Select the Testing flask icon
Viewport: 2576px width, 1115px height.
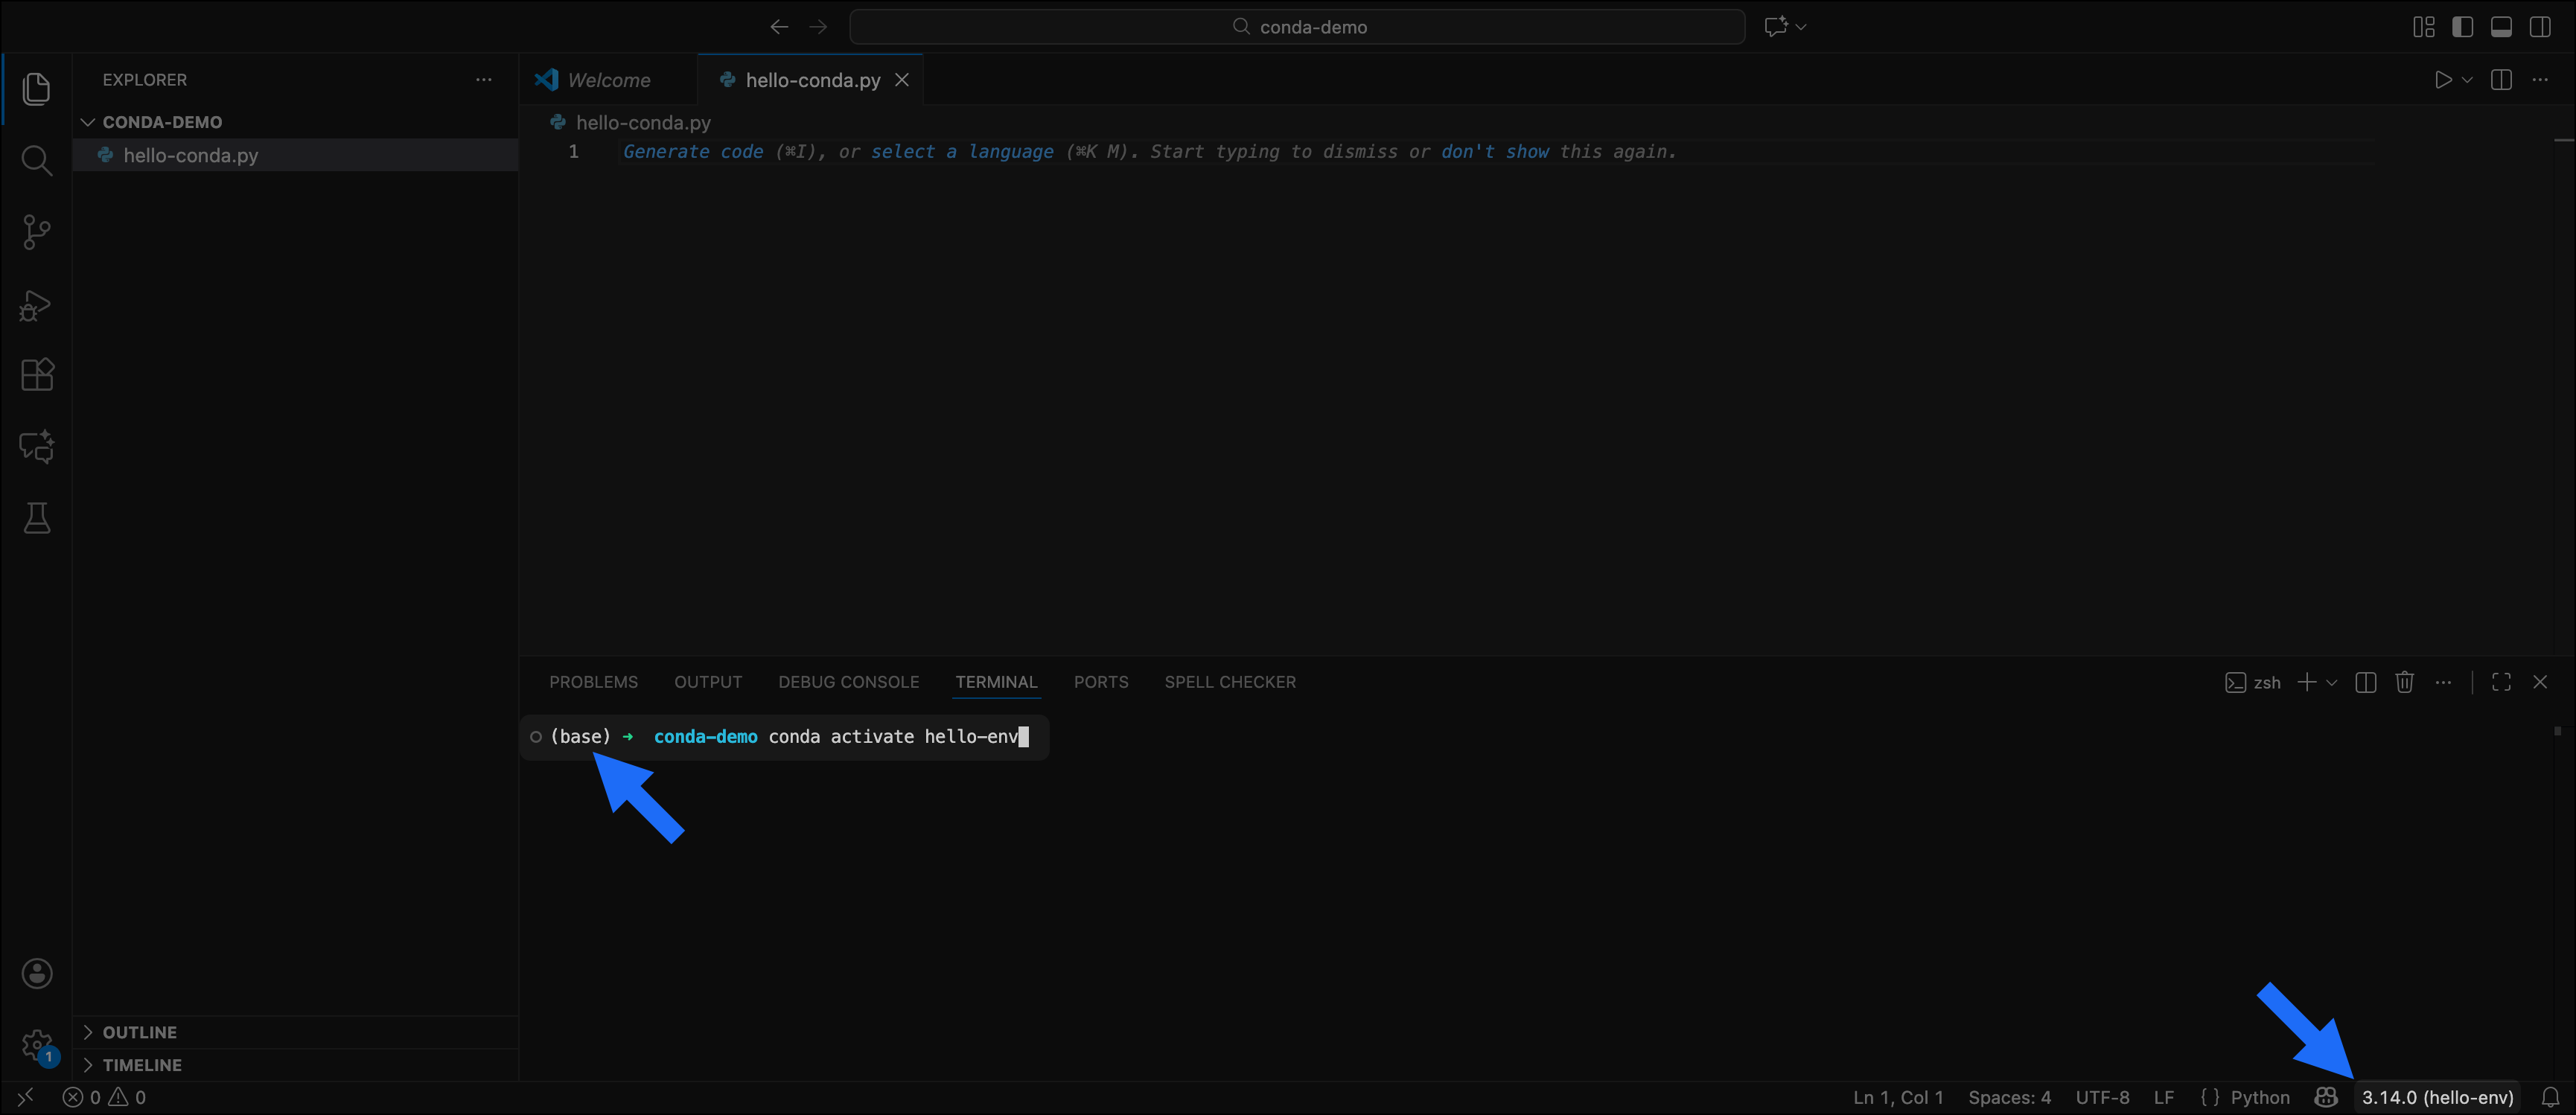coord(37,517)
